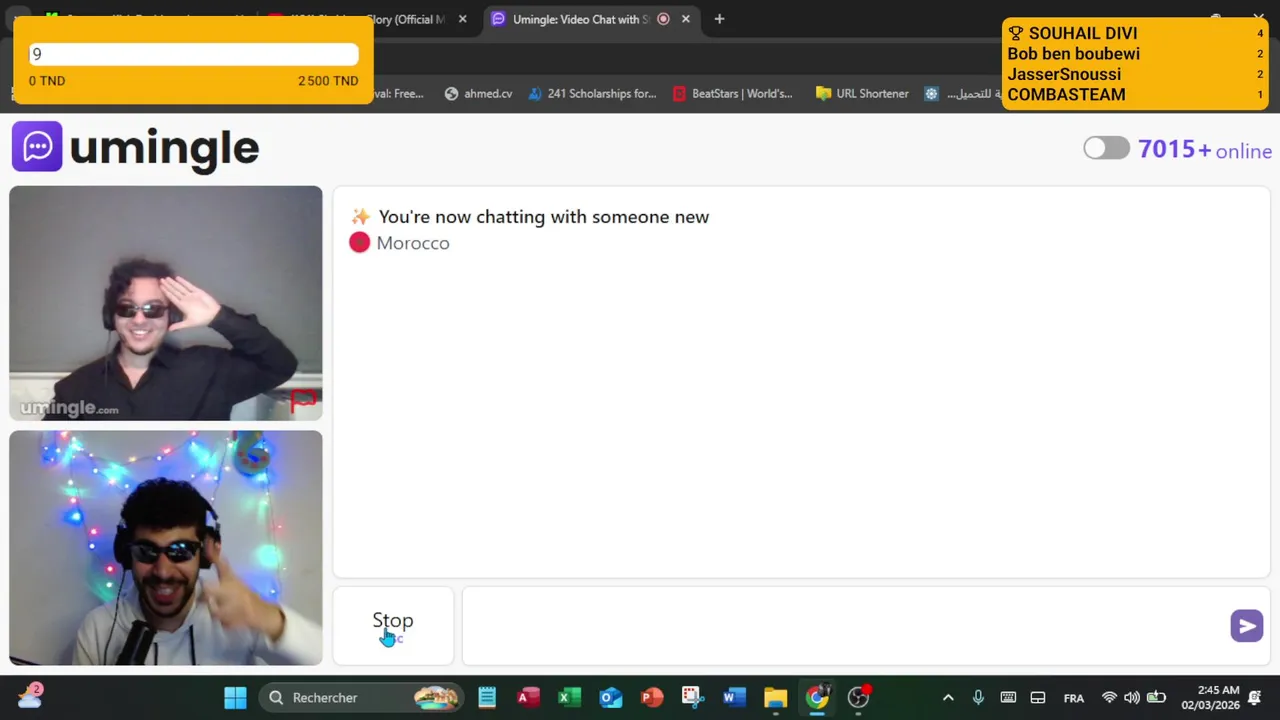Send message with the purple arrow button
Viewport: 1280px width, 720px height.
pos(1246,626)
